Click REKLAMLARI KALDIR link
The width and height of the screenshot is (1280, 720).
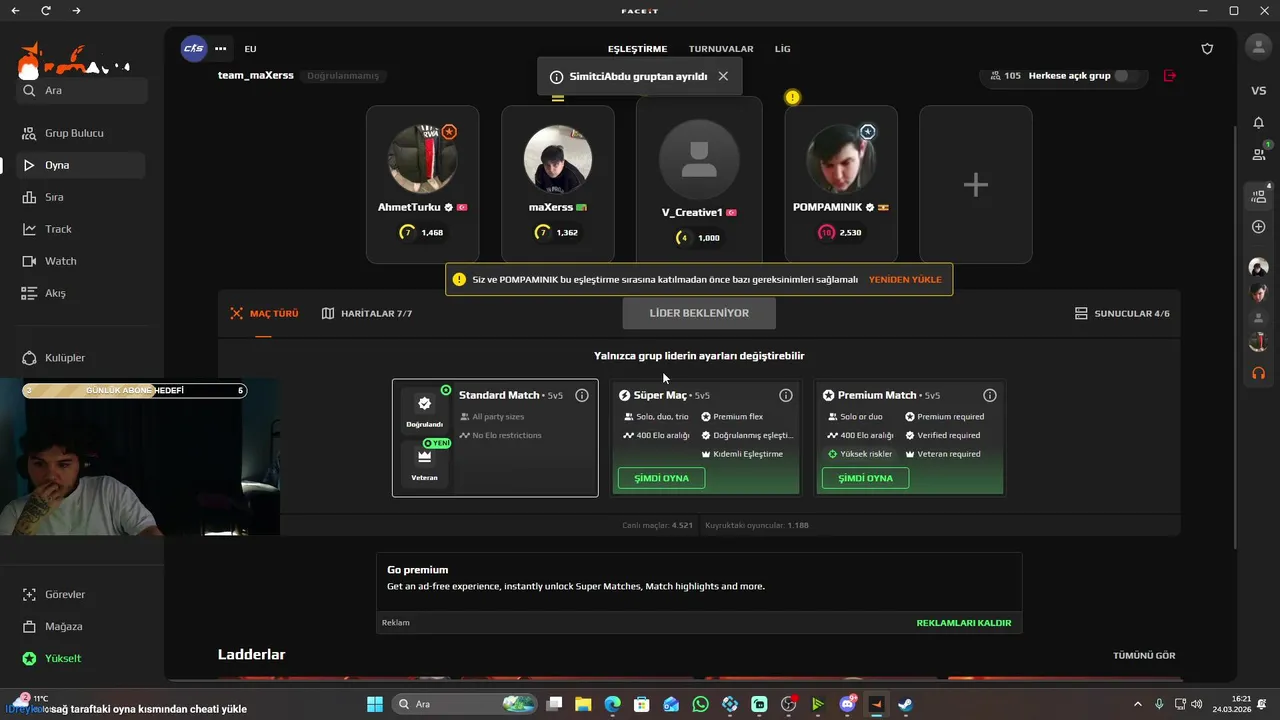[x=964, y=623]
